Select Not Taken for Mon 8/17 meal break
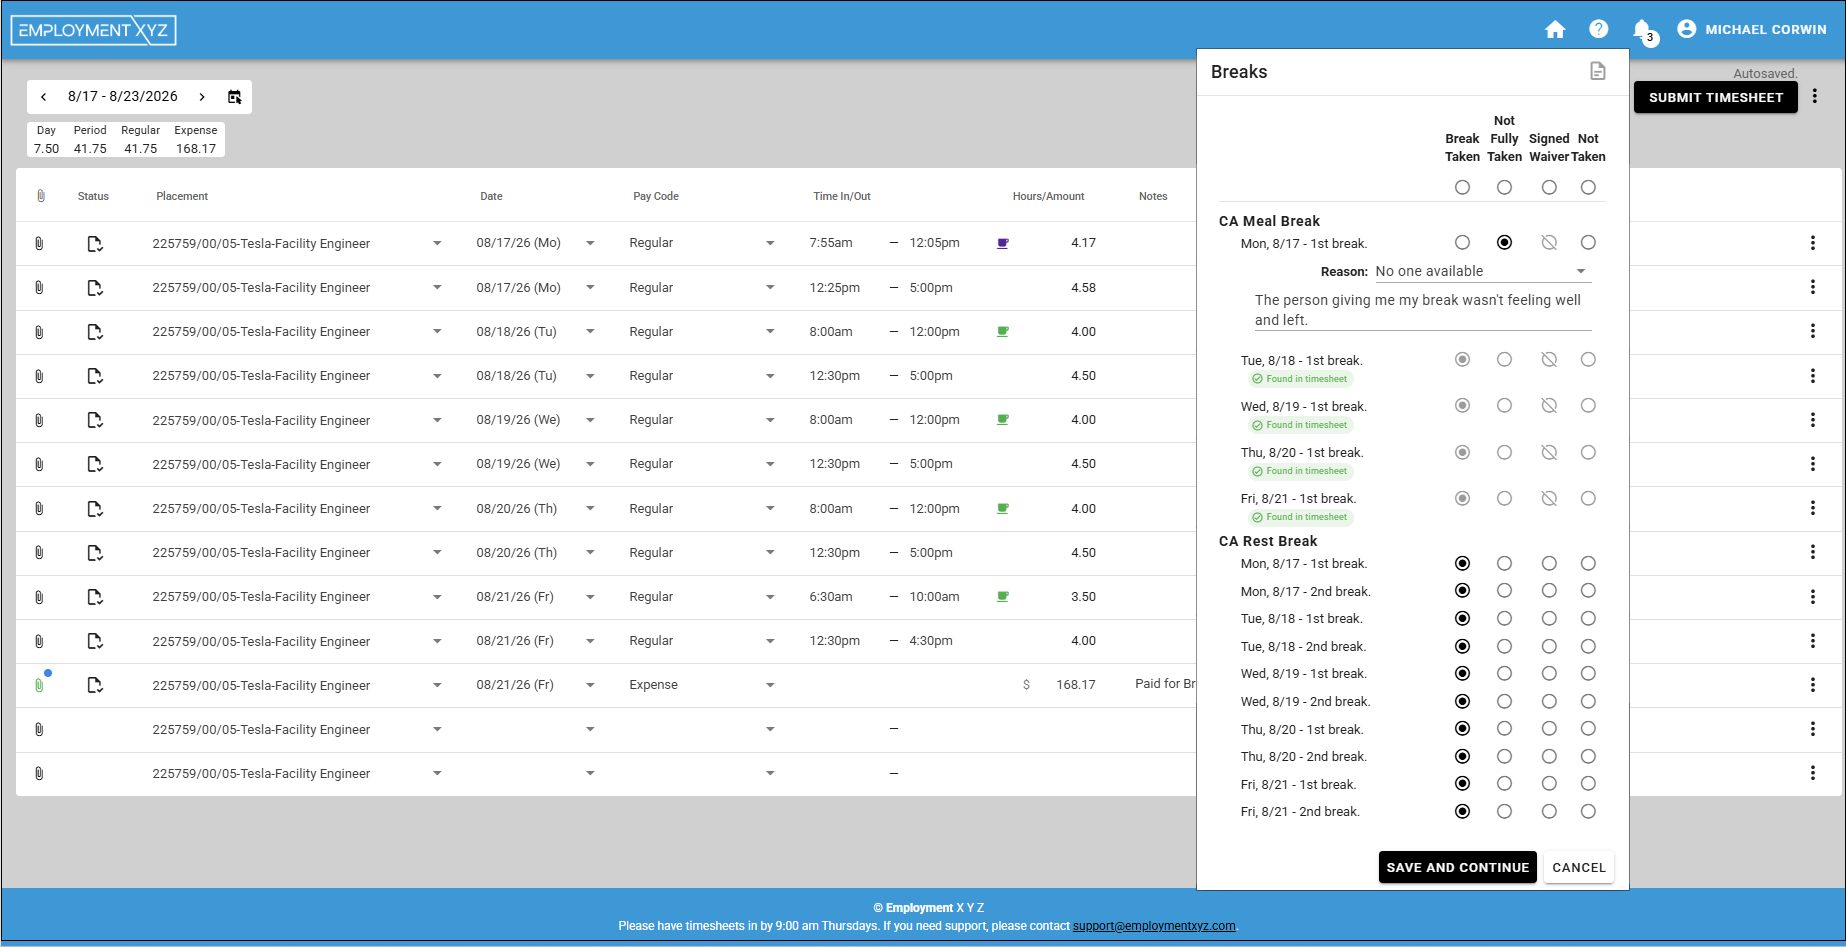The width and height of the screenshot is (1846, 947). [1588, 242]
